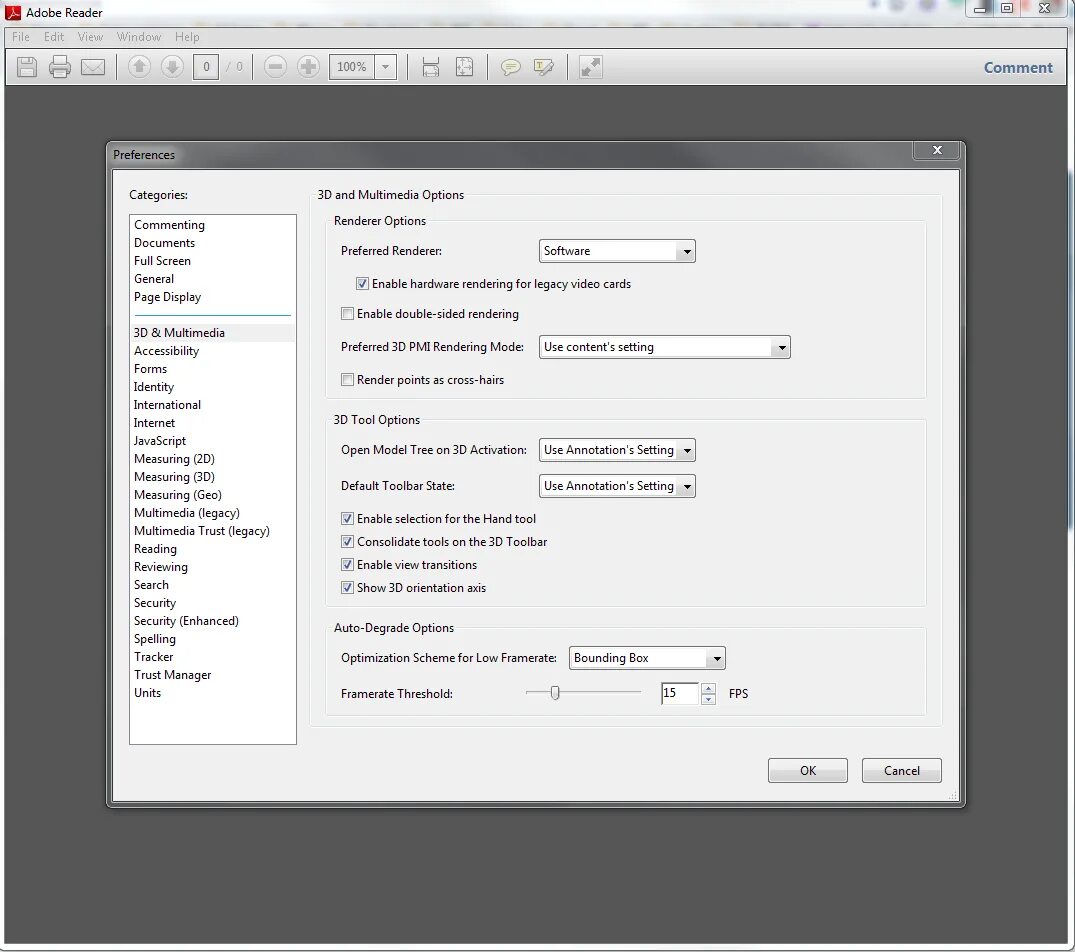Increase Framerate Threshold with up stepper

pyautogui.click(x=708, y=688)
